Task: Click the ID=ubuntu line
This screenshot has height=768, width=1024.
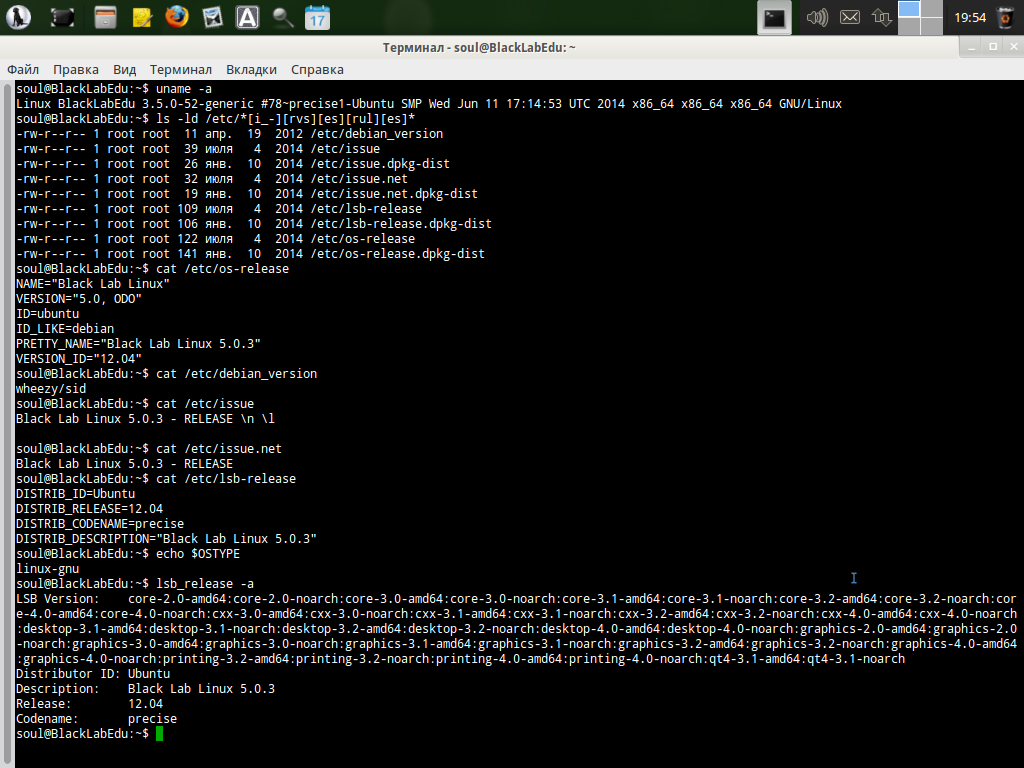Action: pos(48,314)
